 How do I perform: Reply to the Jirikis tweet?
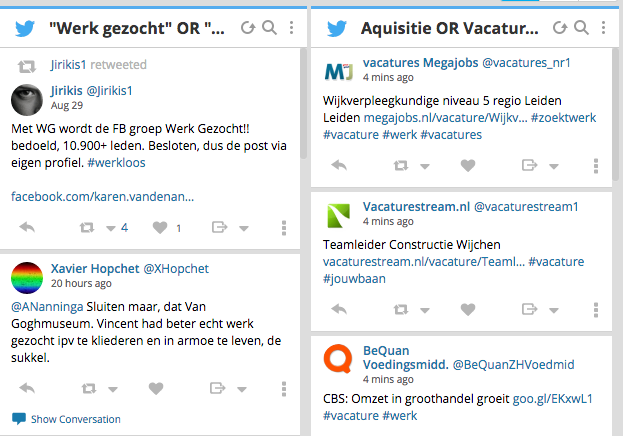[27, 227]
